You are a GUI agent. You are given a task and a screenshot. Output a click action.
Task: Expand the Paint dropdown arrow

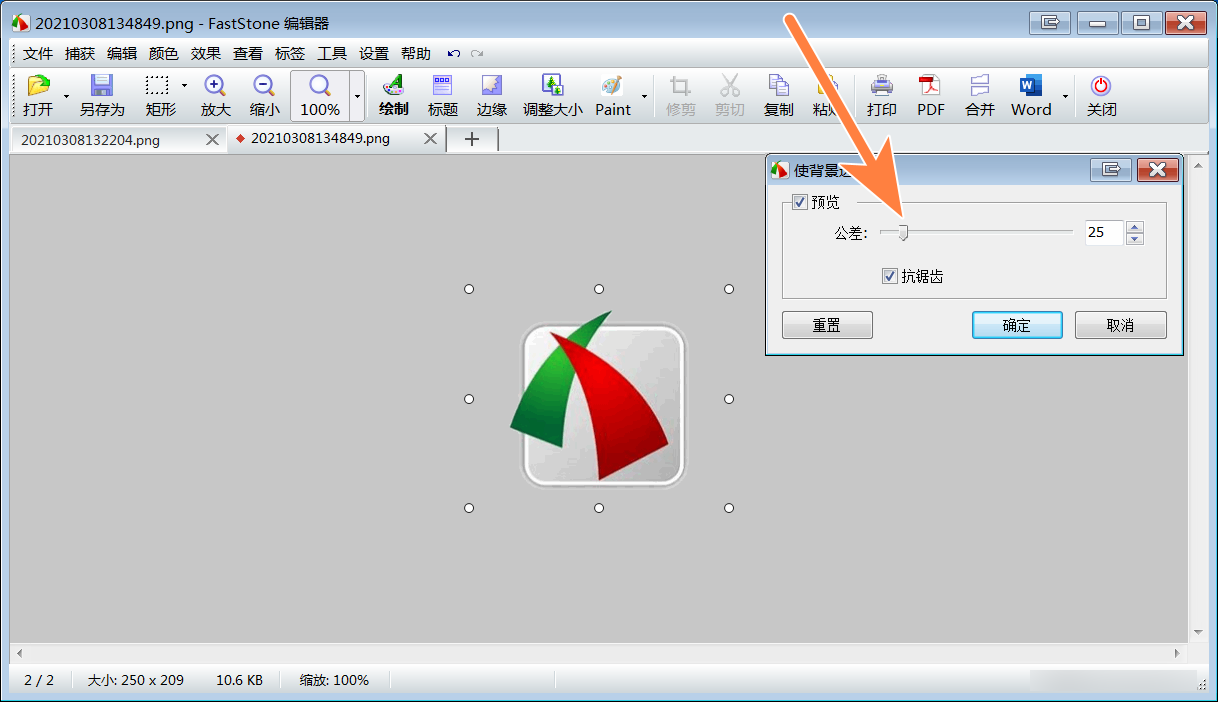tap(643, 96)
